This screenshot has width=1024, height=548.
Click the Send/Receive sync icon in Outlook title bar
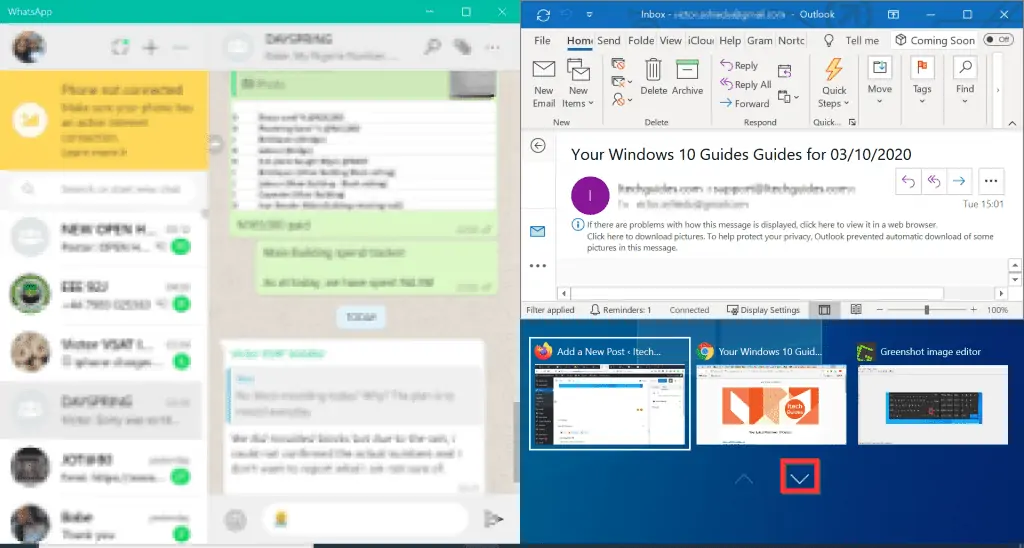pos(543,14)
